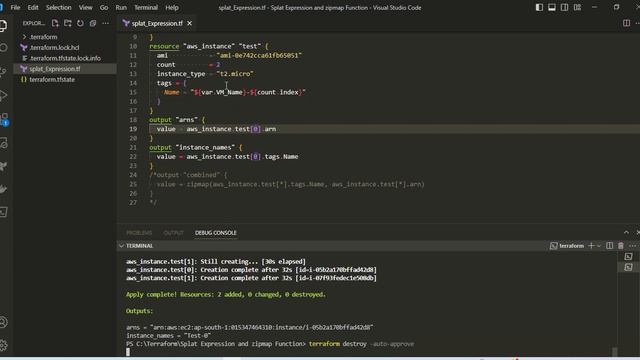This screenshot has height=360, width=640.
Task: Toggle the primary side bar layout button
Action: [539, 7]
